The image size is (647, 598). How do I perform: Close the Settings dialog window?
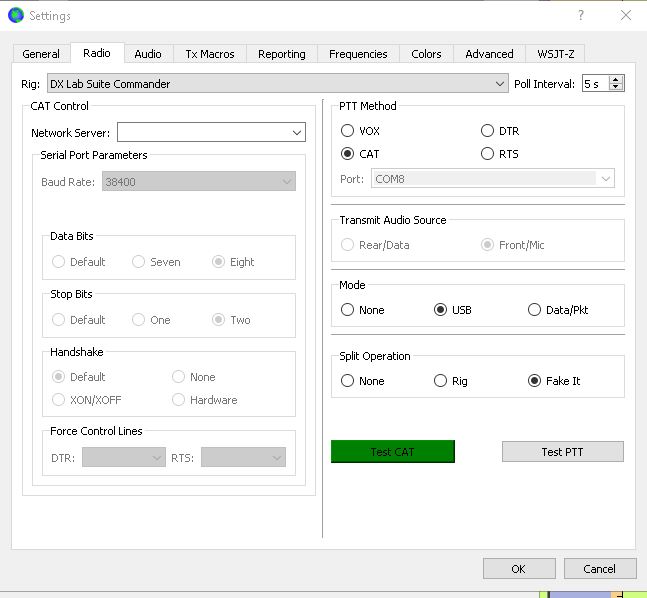[626, 15]
